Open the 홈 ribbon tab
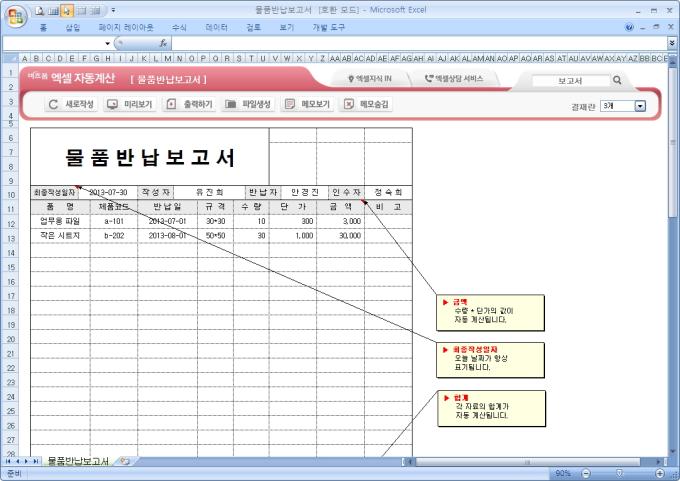 coord(43,28)
